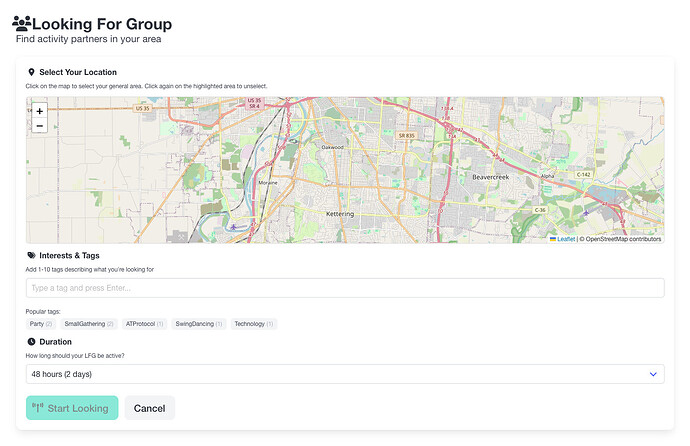Zoom out on the map
This screenshot has height=446, width=690.
(x=39, y=126)
